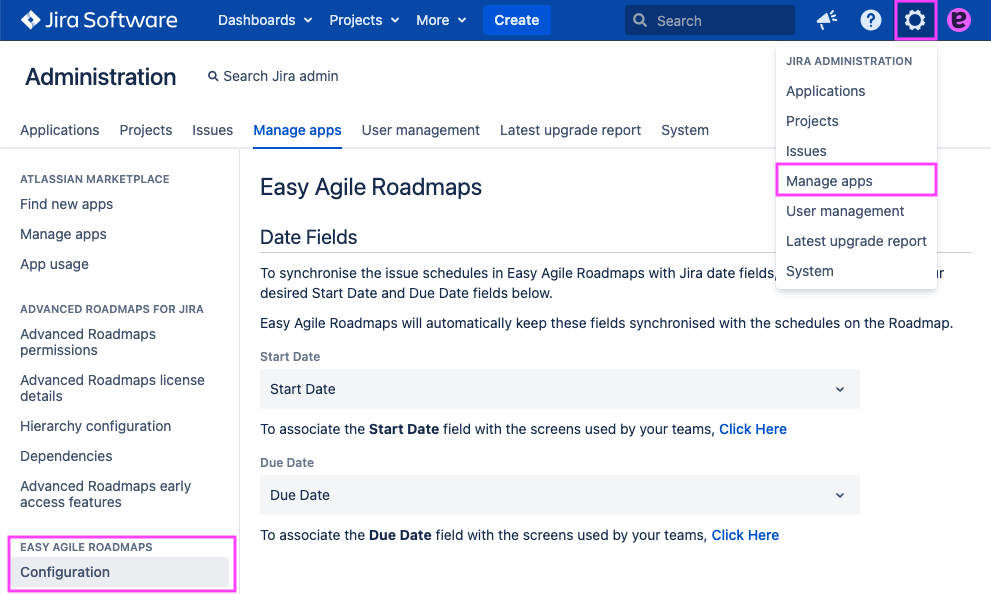Expand the Projects menu in the top bar
The width and height of the screenshot is (991, 594).
coord(364,20)
